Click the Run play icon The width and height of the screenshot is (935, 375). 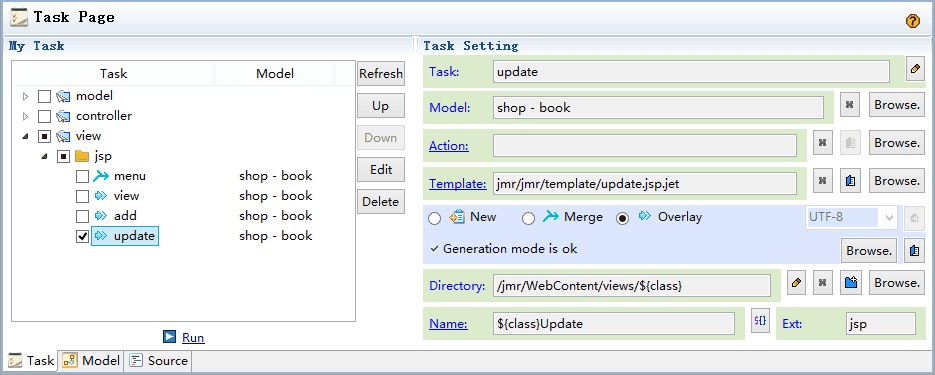click(170, 337)
